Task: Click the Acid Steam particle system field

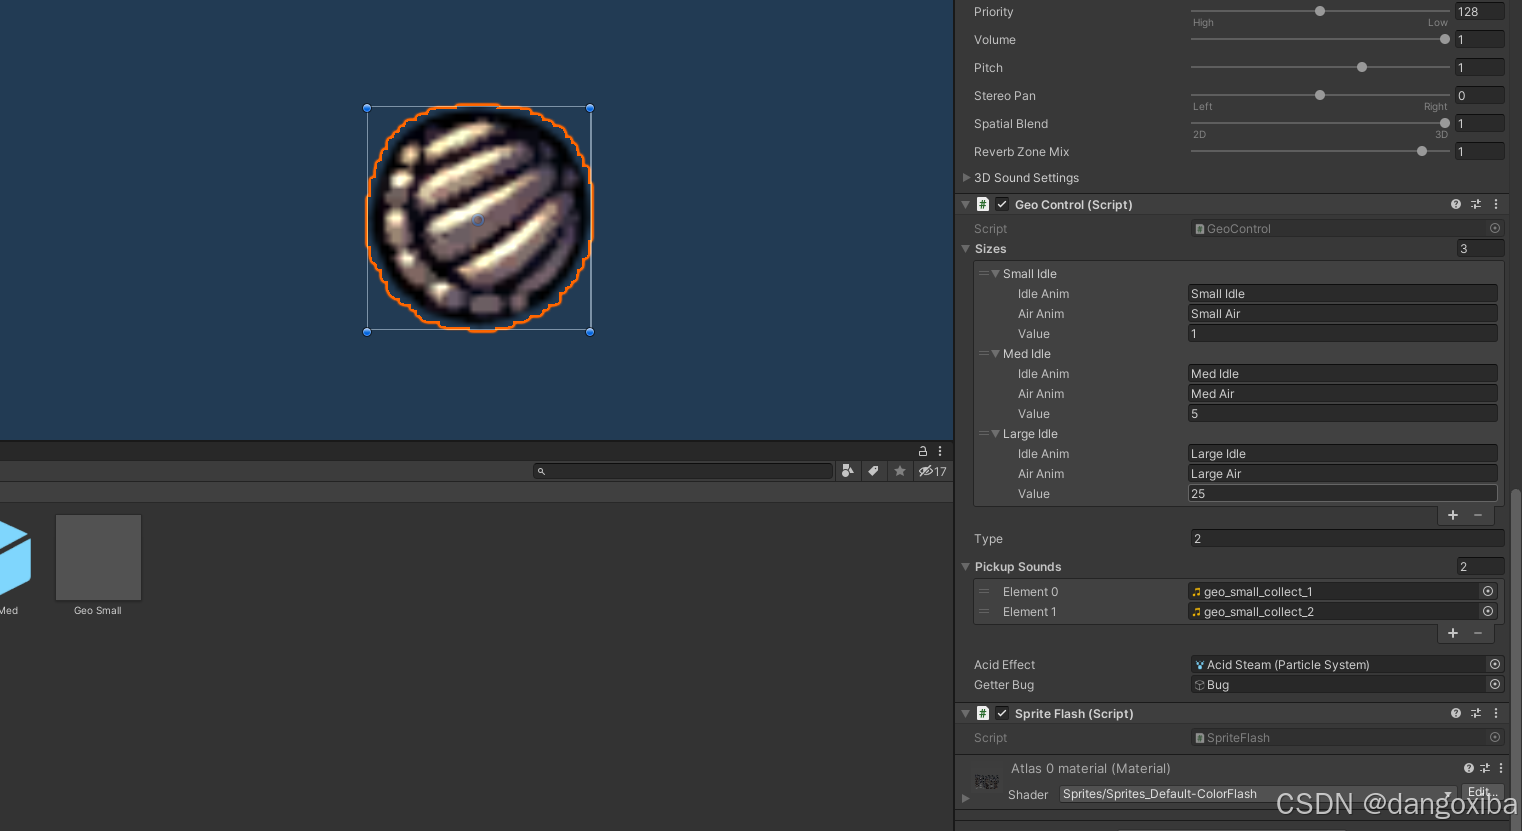Action: 1339,664
